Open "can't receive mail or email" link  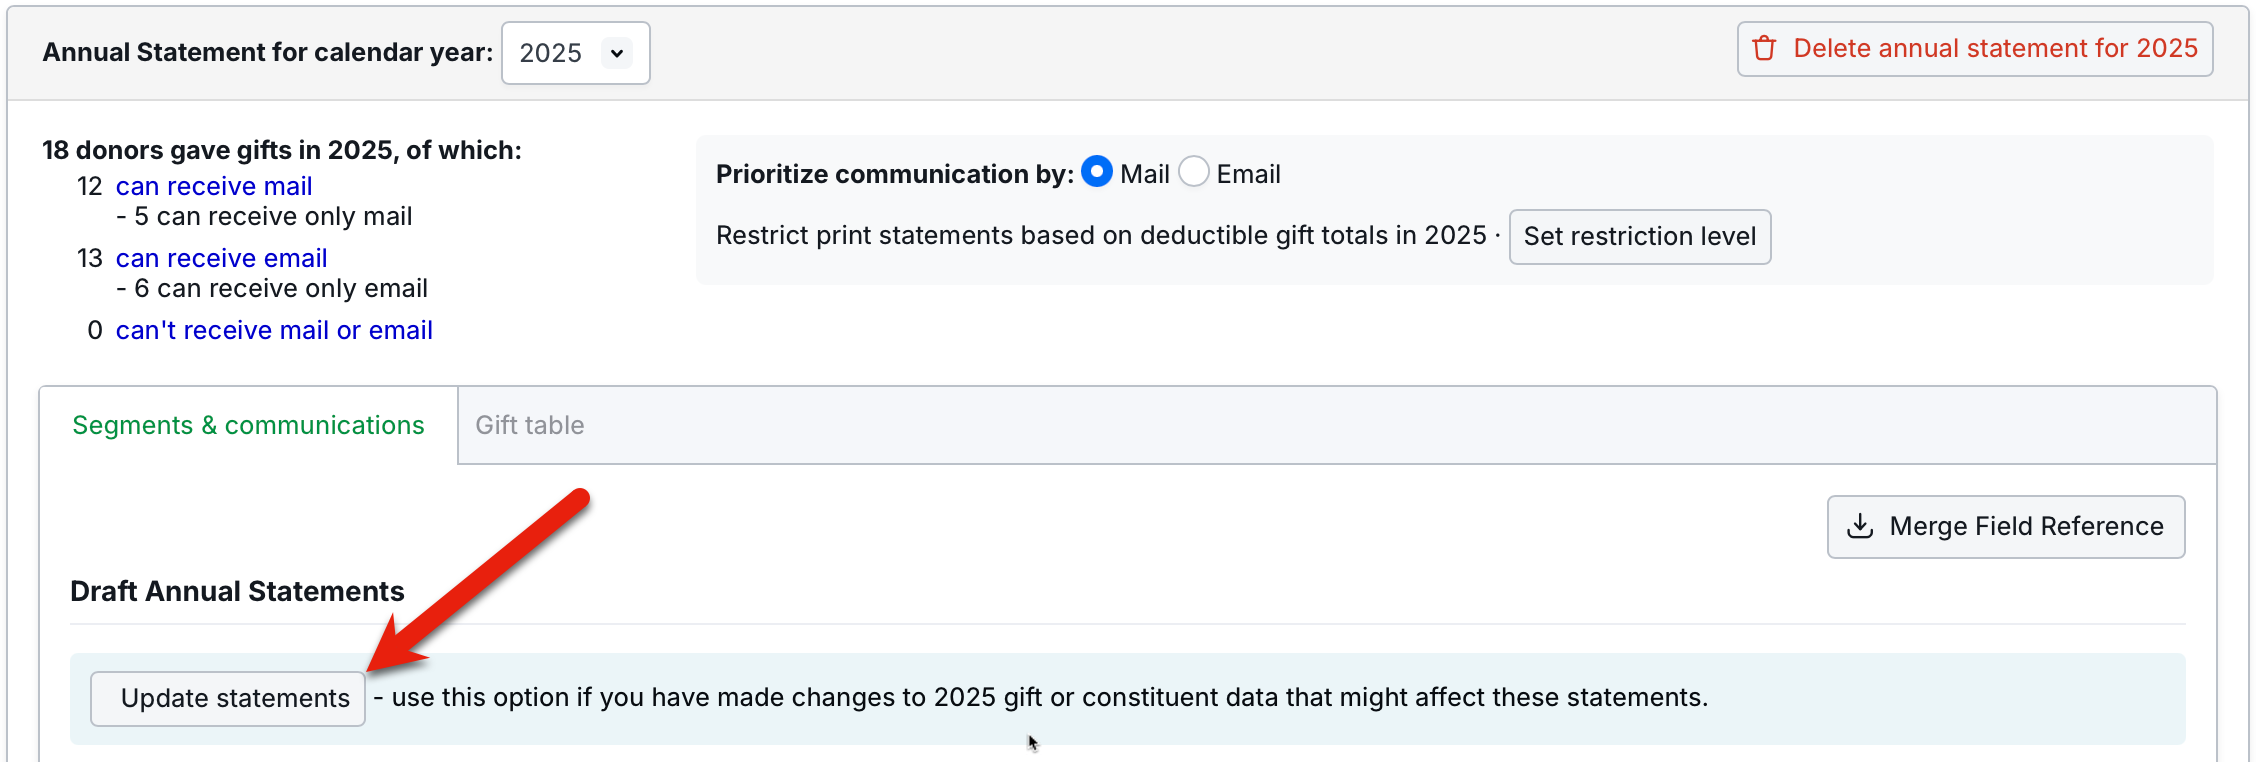[x=274, y=330]
